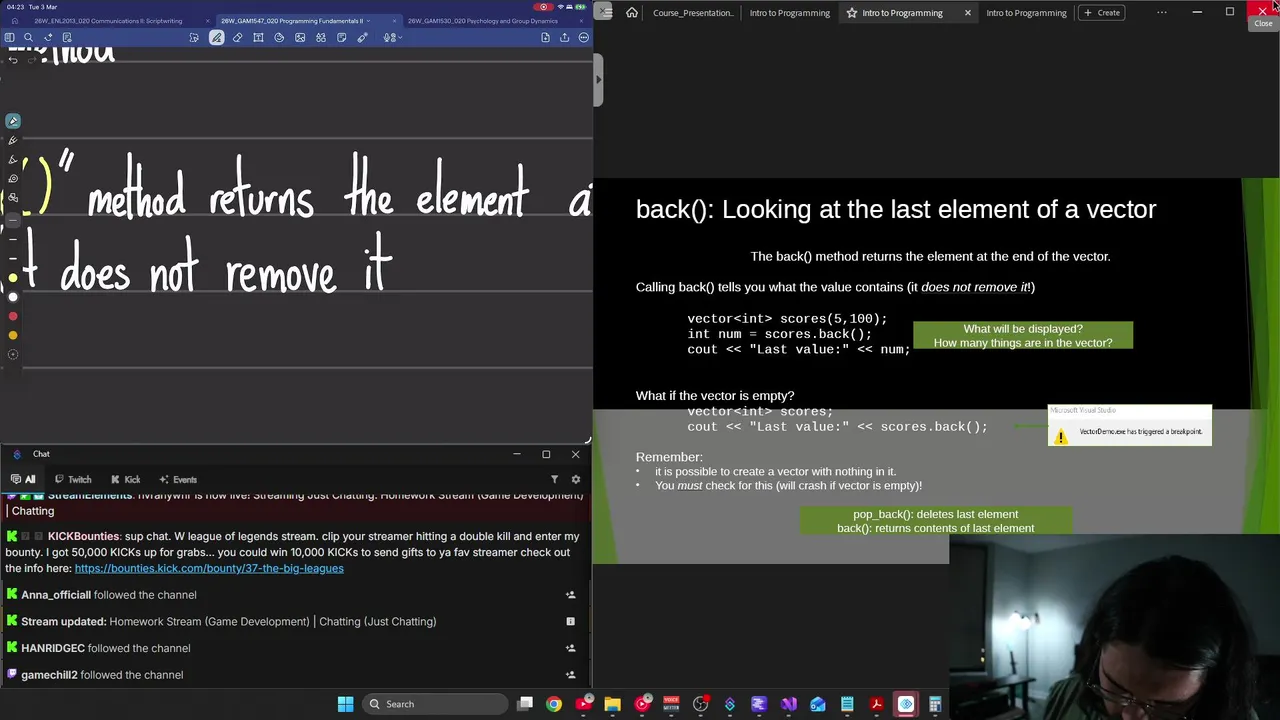Click gamechill2 username in chat

49,675
